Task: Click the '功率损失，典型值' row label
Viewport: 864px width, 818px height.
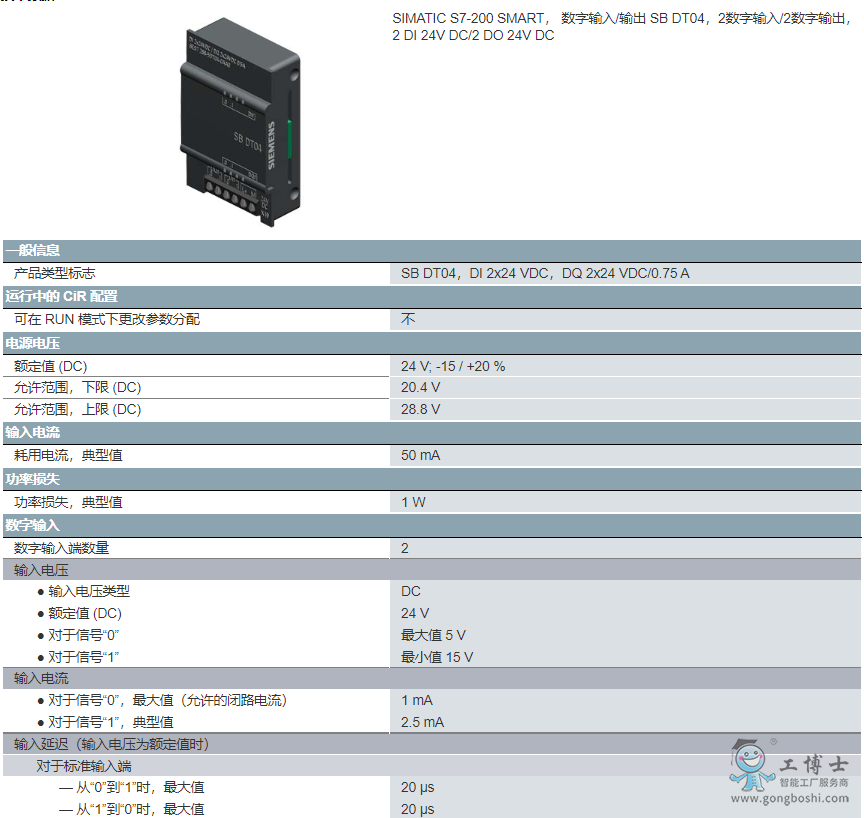Action: pyautogui.click(x=68, y=502)
